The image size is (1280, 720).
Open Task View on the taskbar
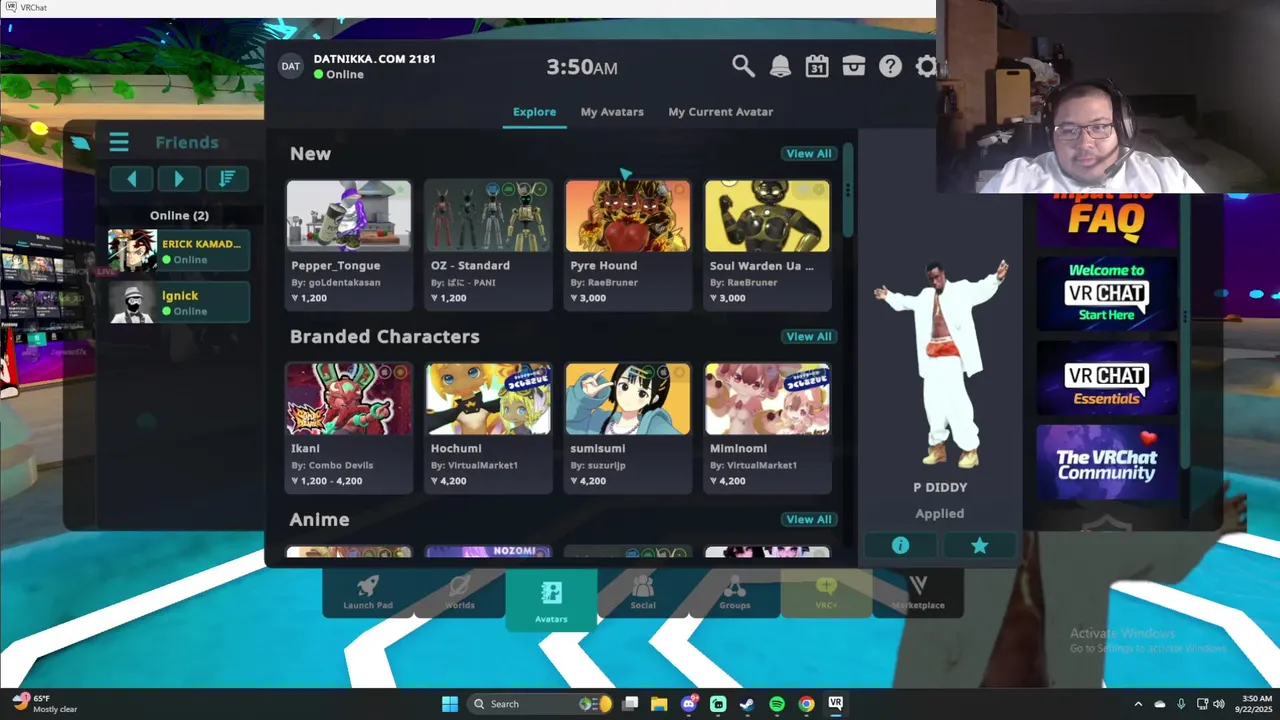tap(630, 704)
